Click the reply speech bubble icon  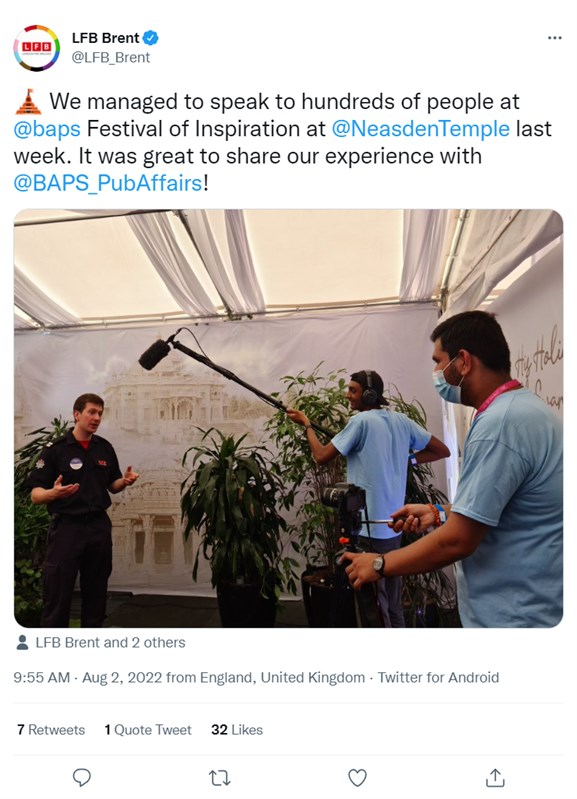(x=82, y=778)
